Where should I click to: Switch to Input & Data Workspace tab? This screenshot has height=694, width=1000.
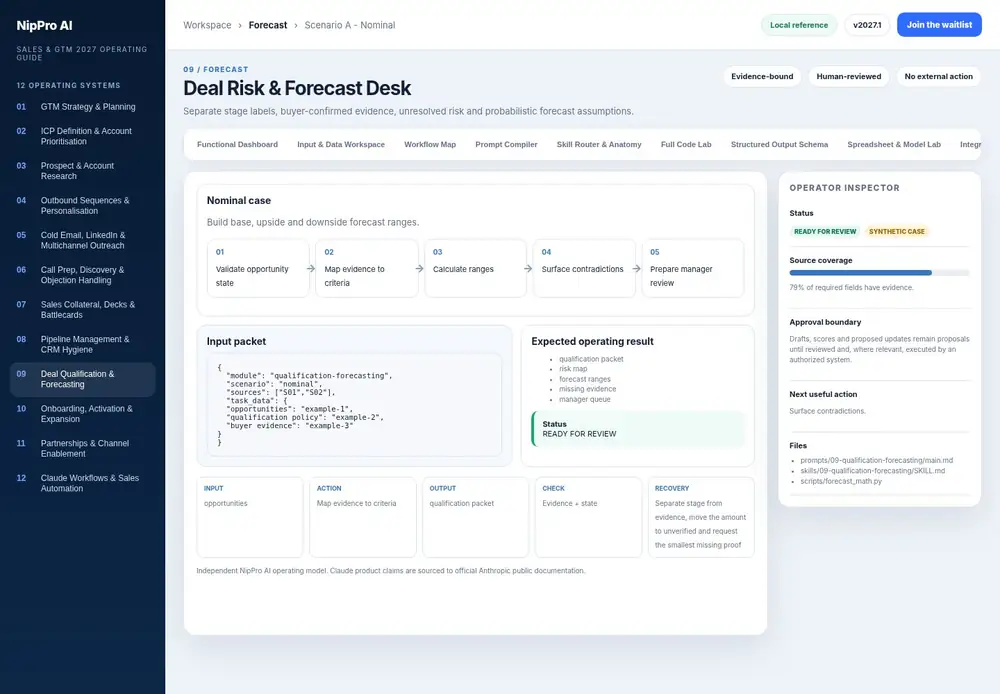[341, 145]
